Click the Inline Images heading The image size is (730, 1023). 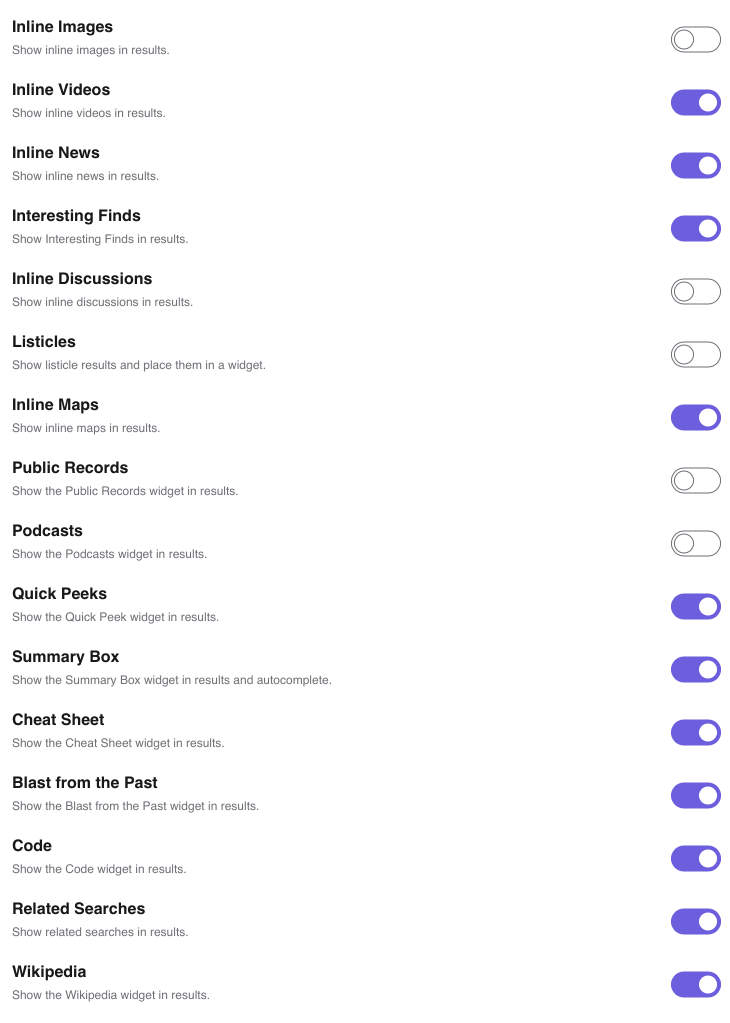62,26
